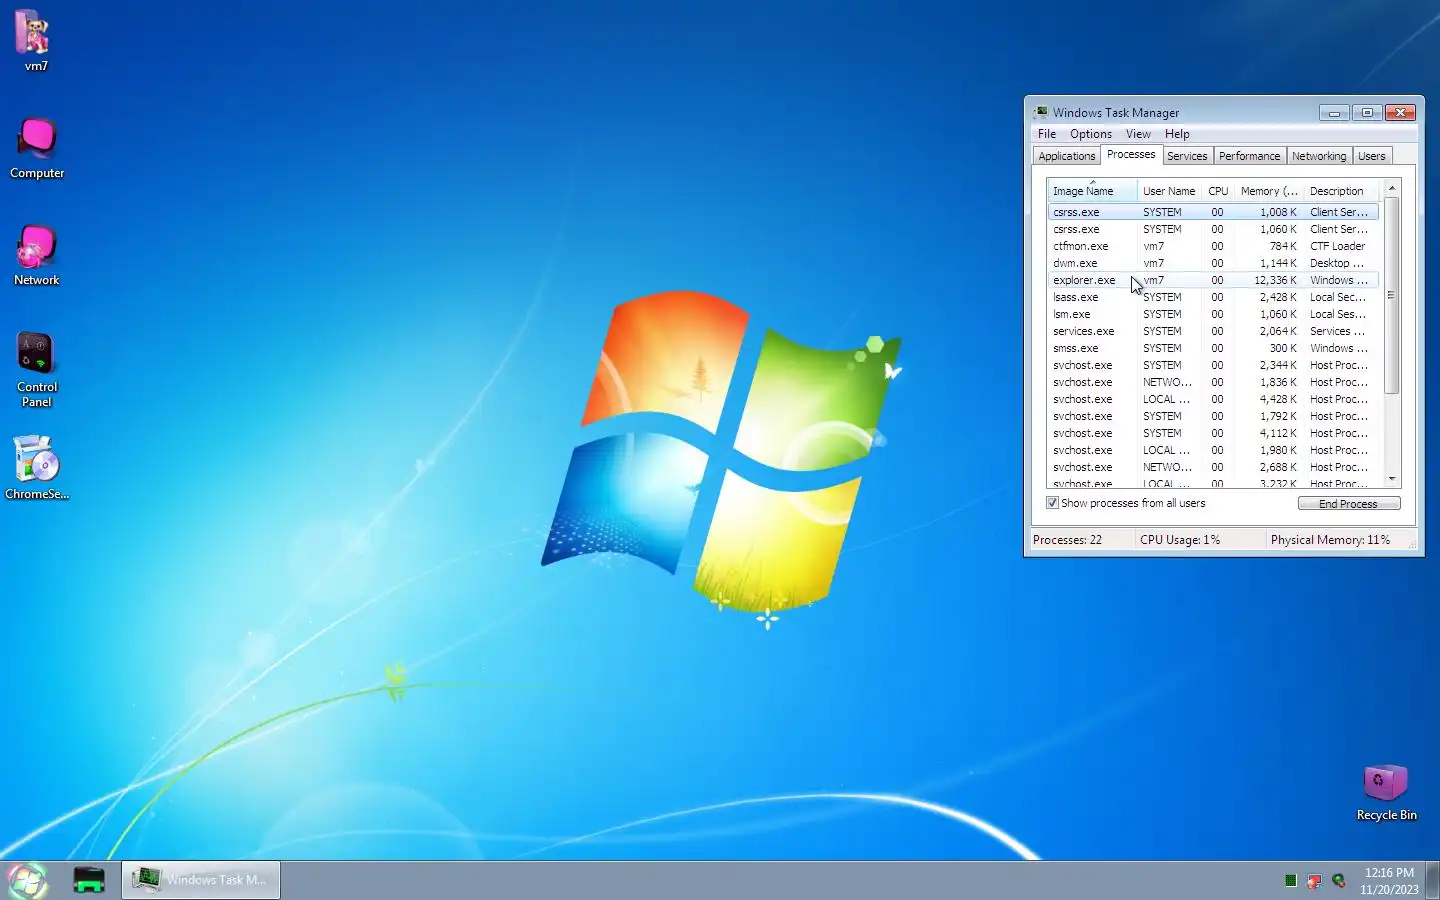The width and height of the screenshot is (1440, 900).
Task: Click the Show desktop strip at taskbar end
Action: pos(1432,880)
